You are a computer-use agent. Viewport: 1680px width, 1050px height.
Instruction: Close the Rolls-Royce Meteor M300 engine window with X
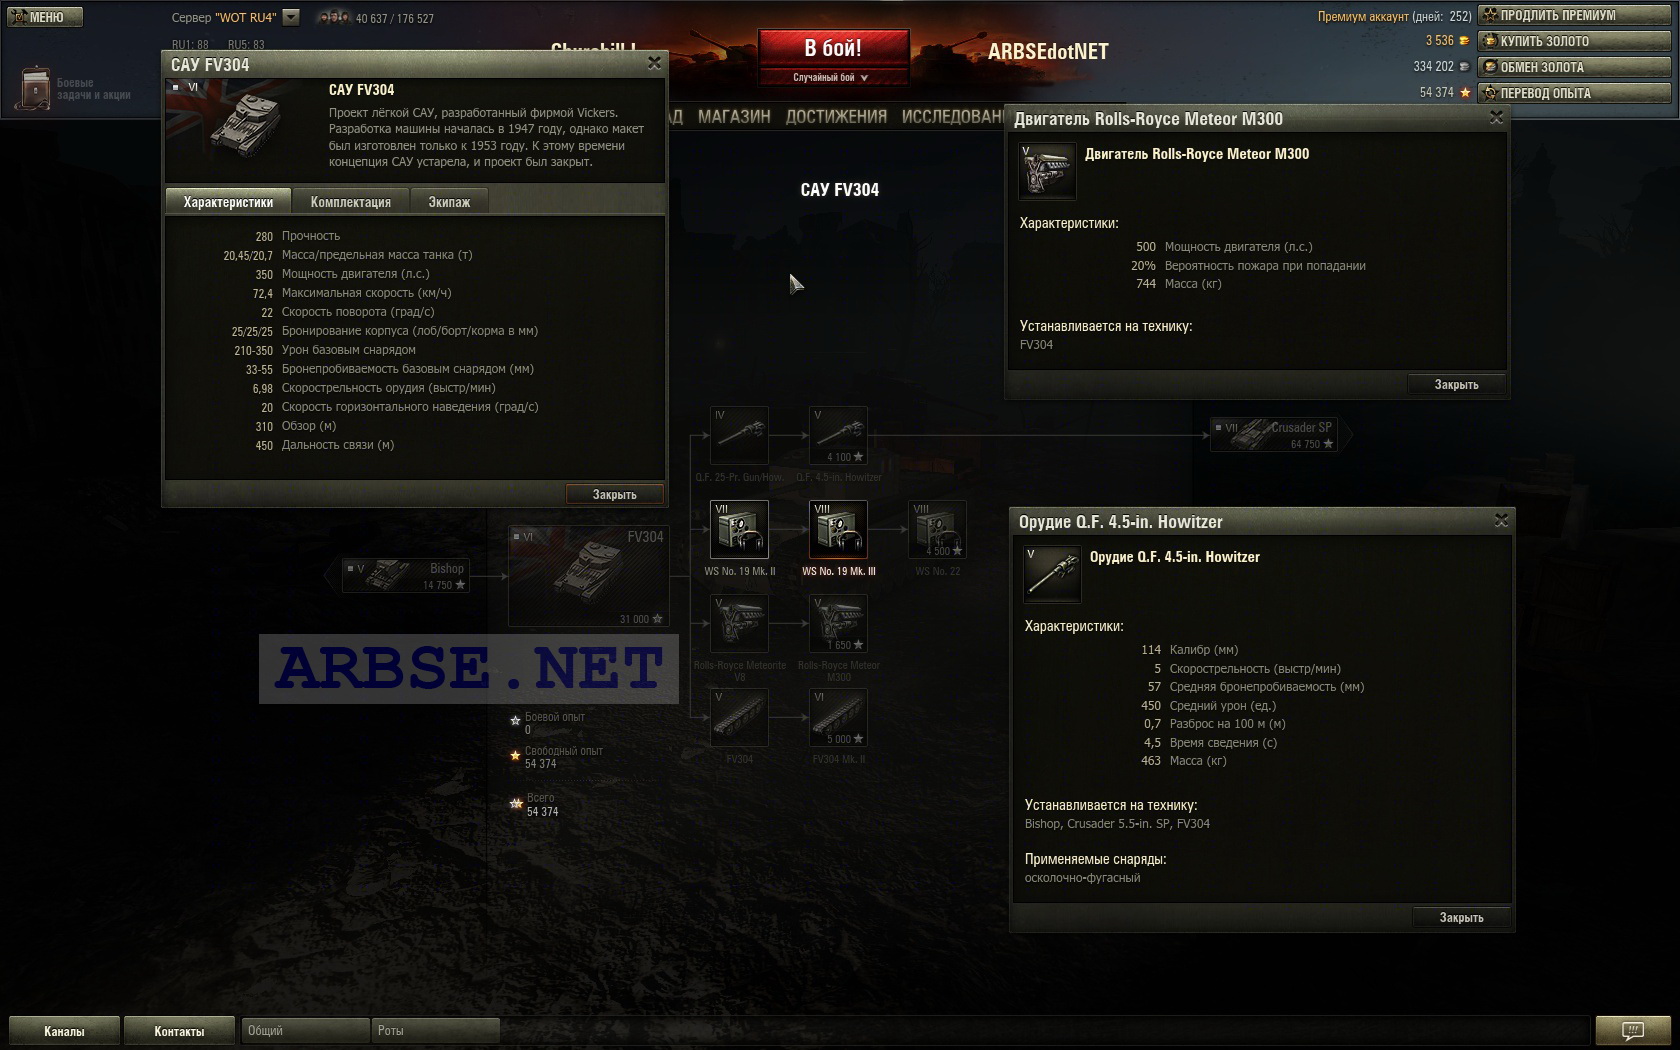coord(1496,117)
